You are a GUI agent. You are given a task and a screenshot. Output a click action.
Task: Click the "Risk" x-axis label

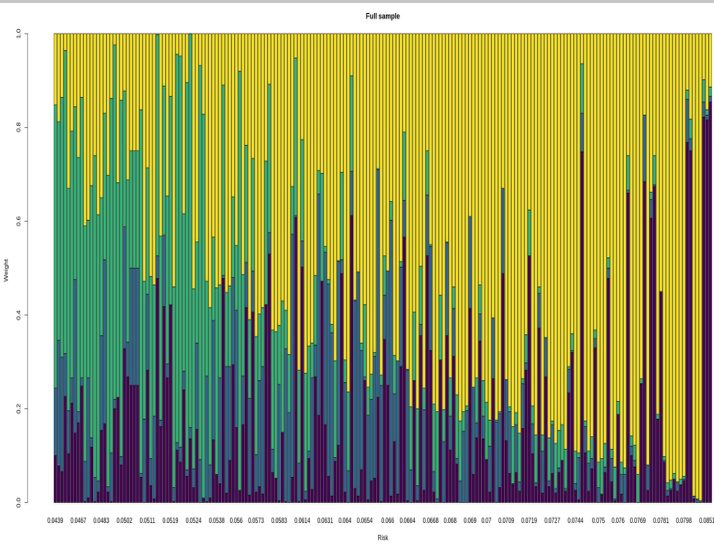[x=382, y=538]
